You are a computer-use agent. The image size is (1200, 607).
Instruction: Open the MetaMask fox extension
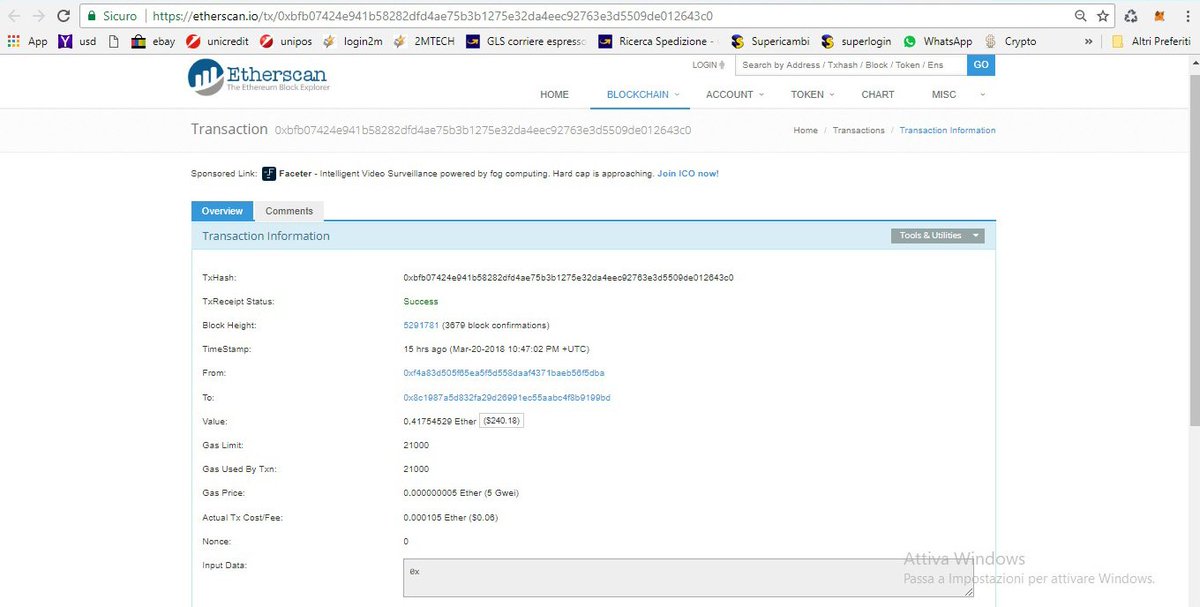coord(1159,16)
